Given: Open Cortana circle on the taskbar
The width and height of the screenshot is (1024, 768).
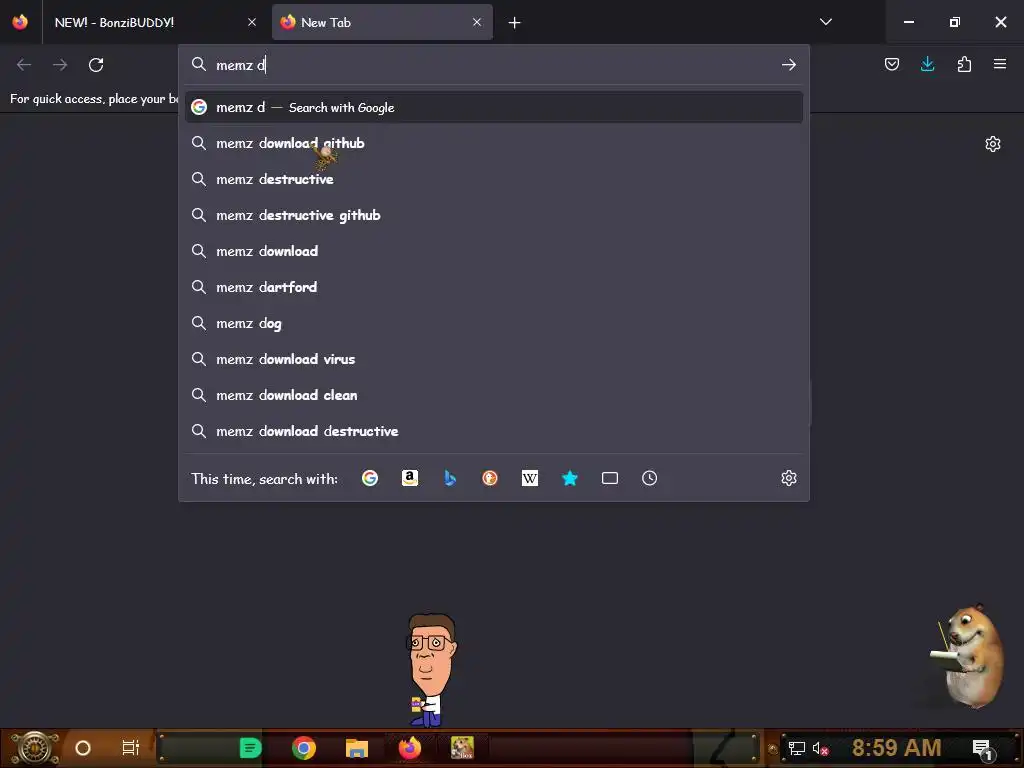Looking at the screenshot, I should [82, 748].
